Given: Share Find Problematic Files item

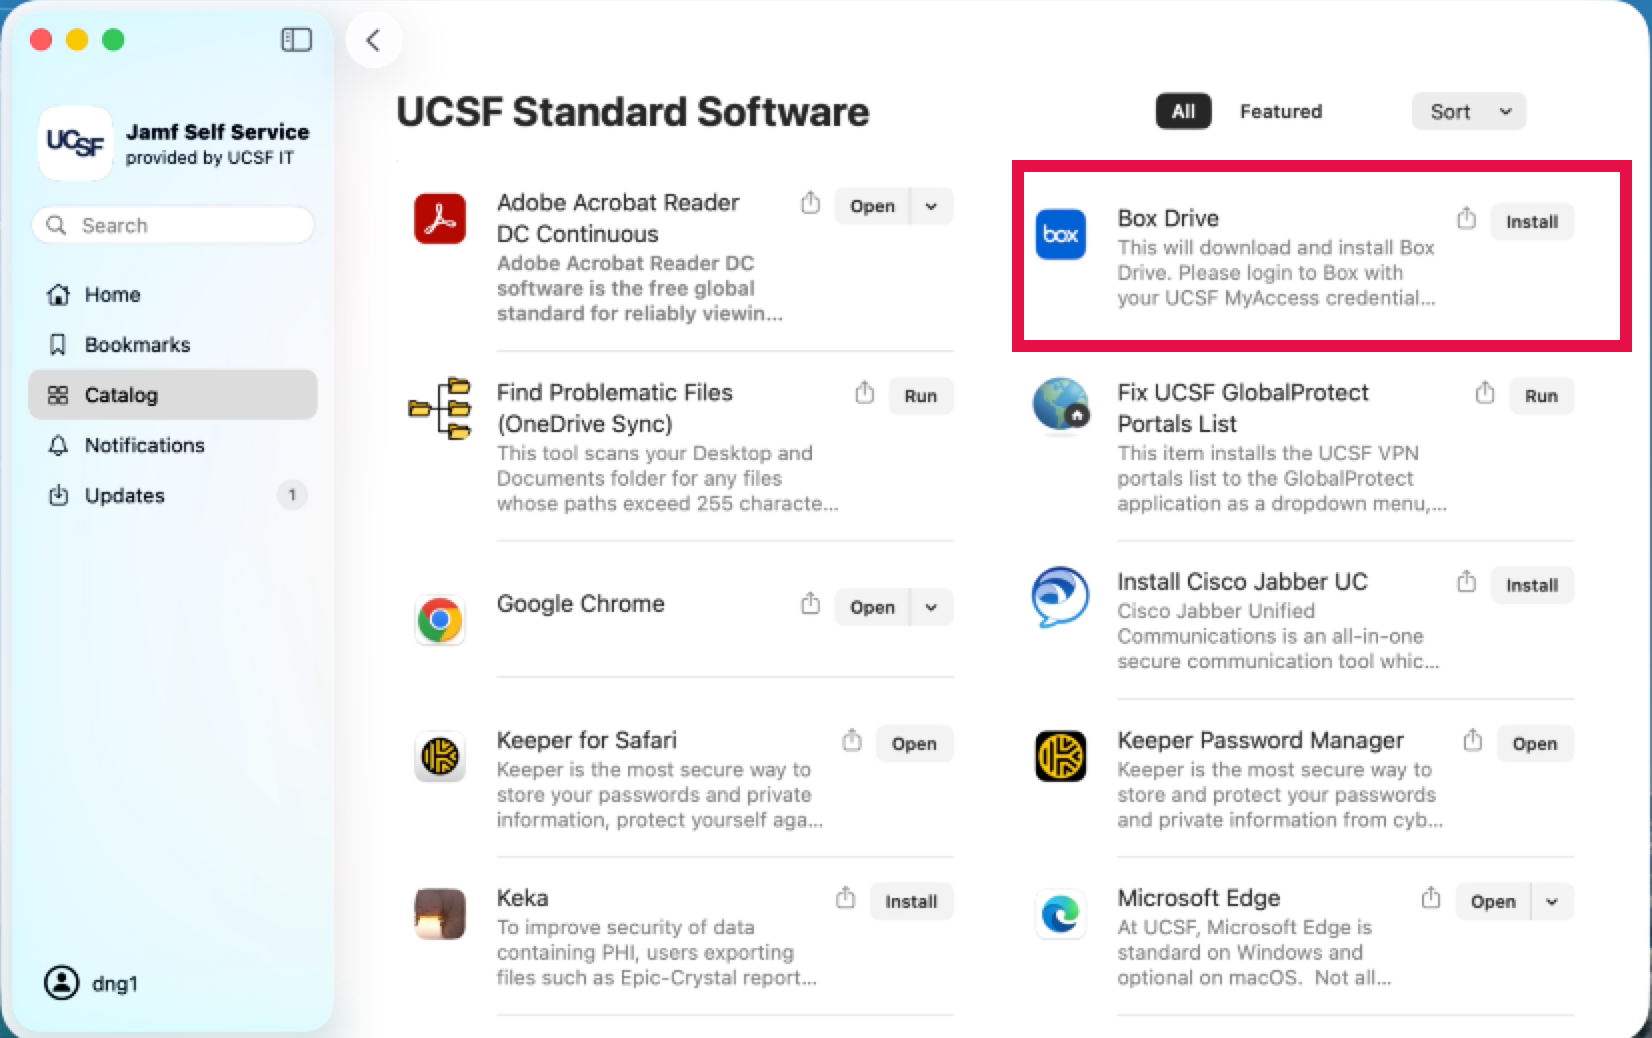Looking at the screenshot, I should point(865,393).
